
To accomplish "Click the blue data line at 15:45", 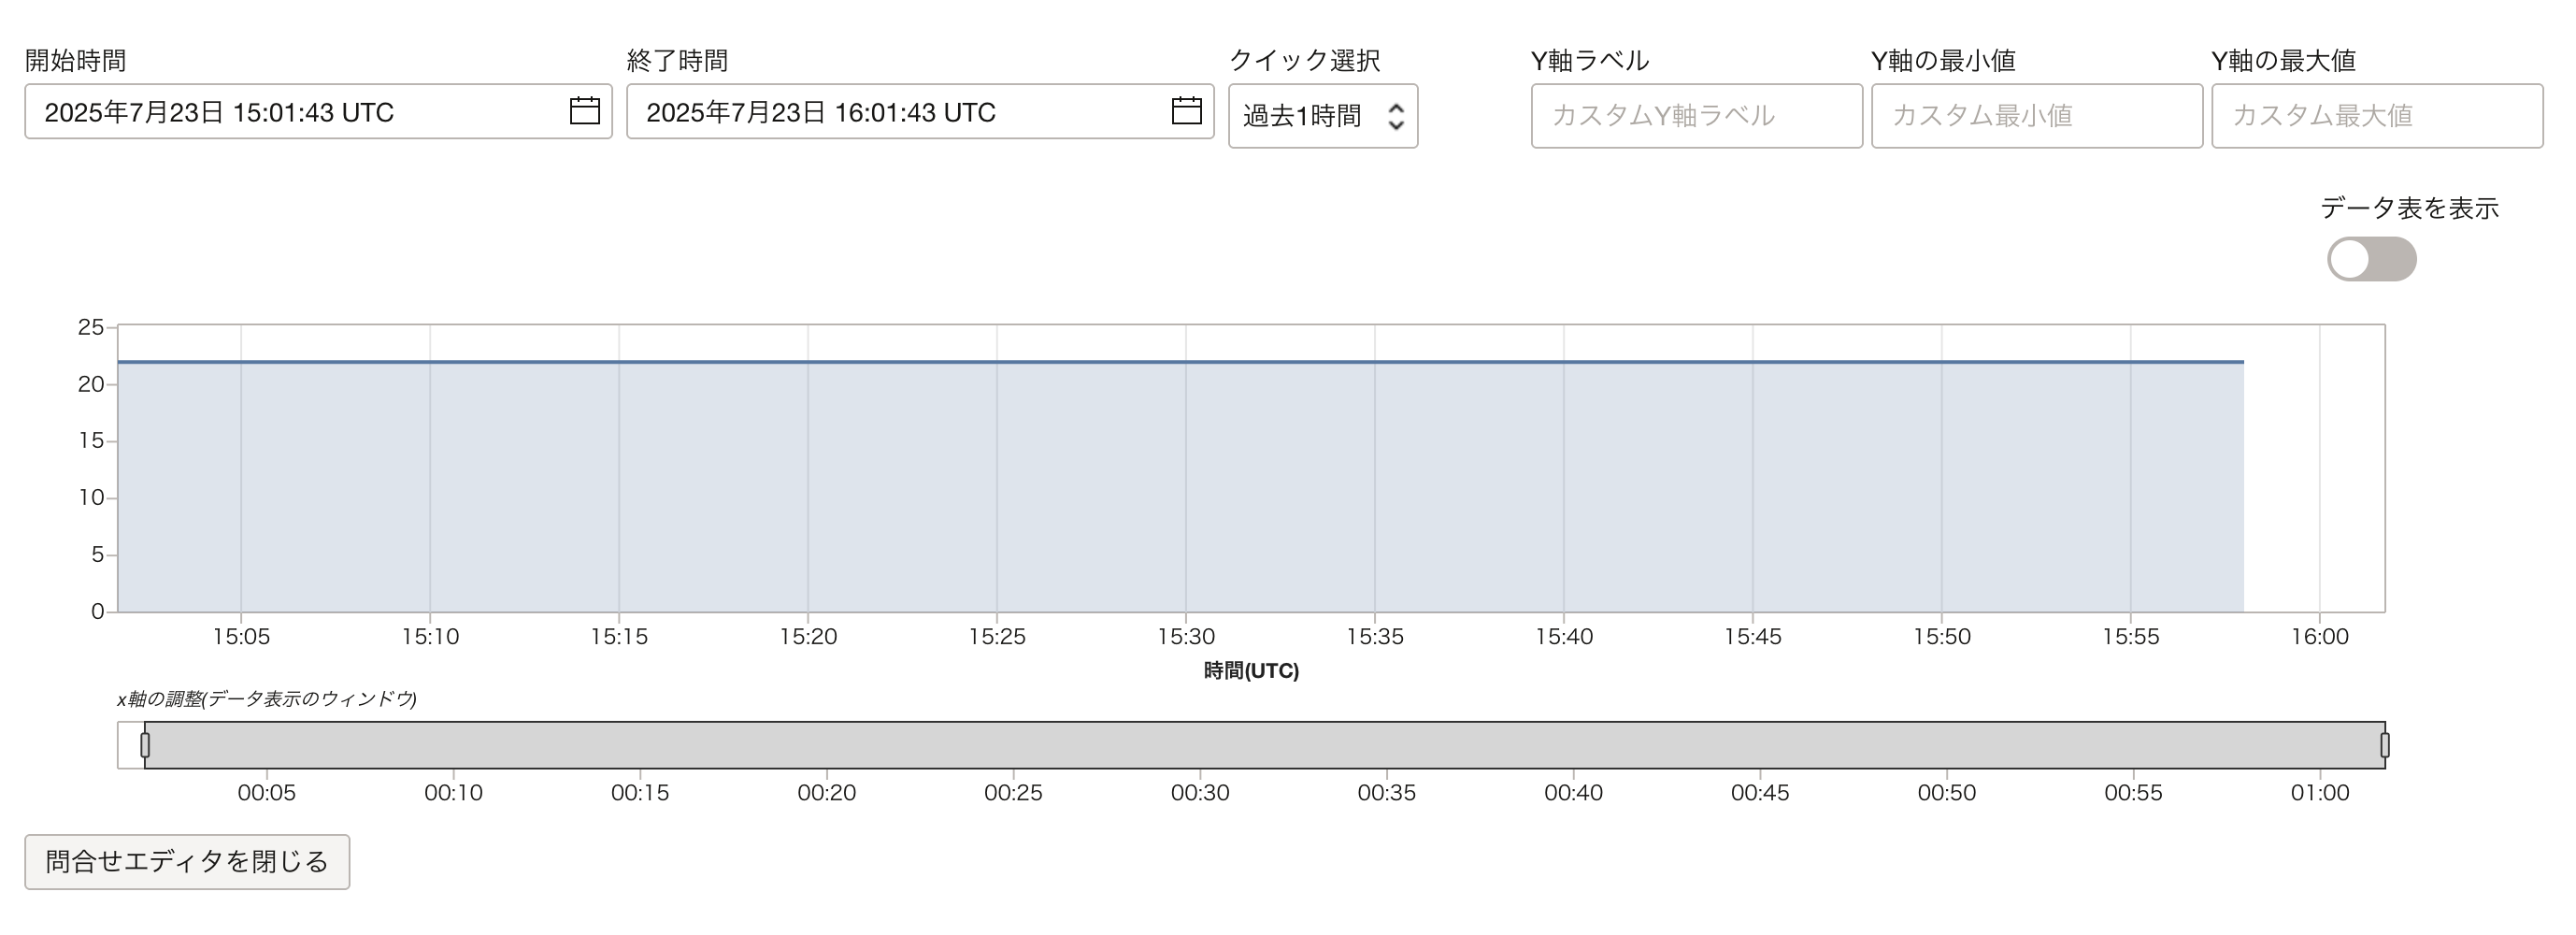I will coord(1753,362).
